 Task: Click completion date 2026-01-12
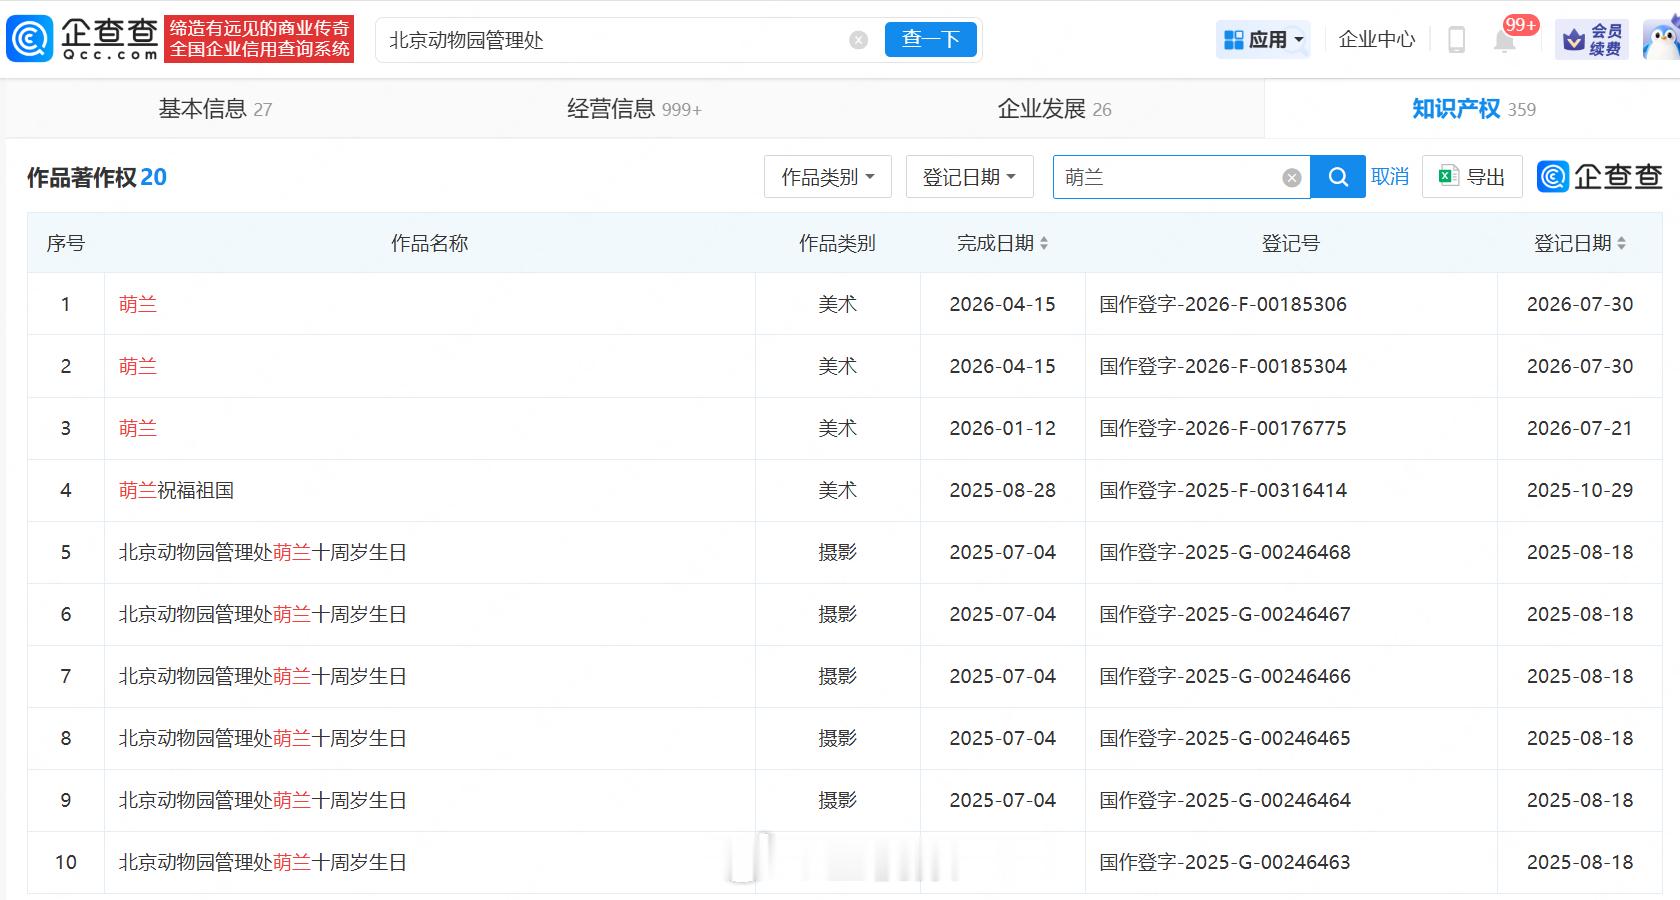(1002, 428)
